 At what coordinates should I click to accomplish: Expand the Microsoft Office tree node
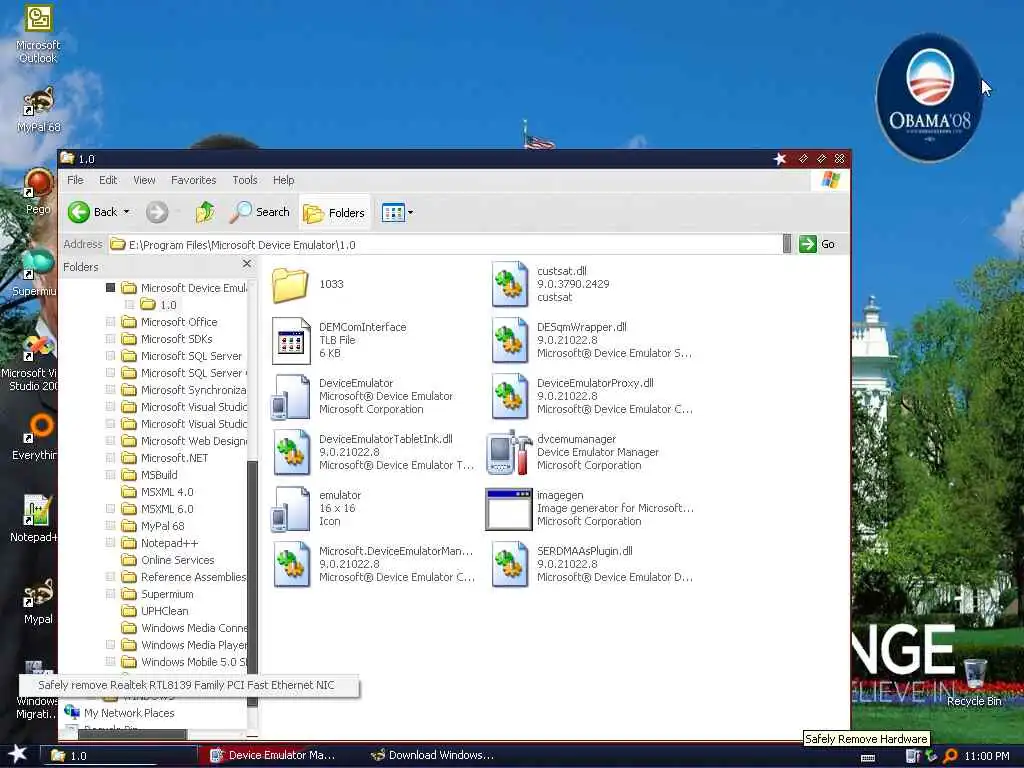(x=110, y=321)
